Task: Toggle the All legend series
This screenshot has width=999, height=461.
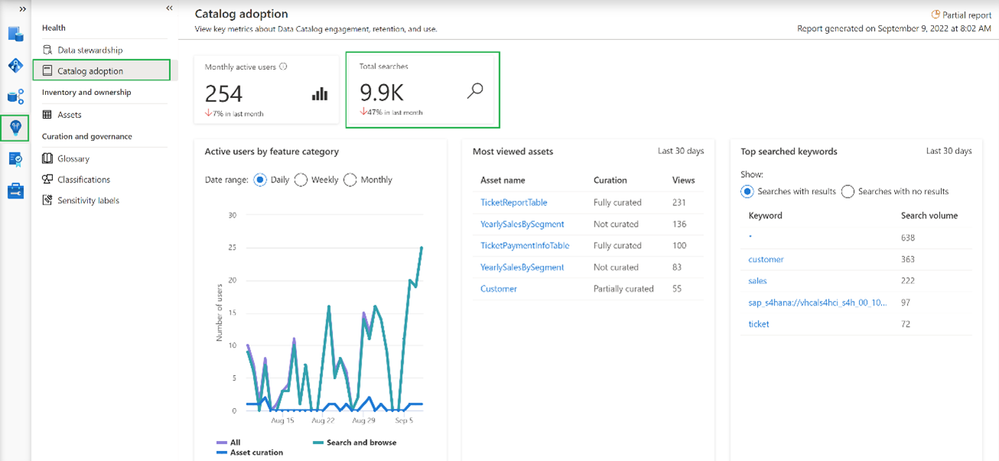Action: click(227, 443)
